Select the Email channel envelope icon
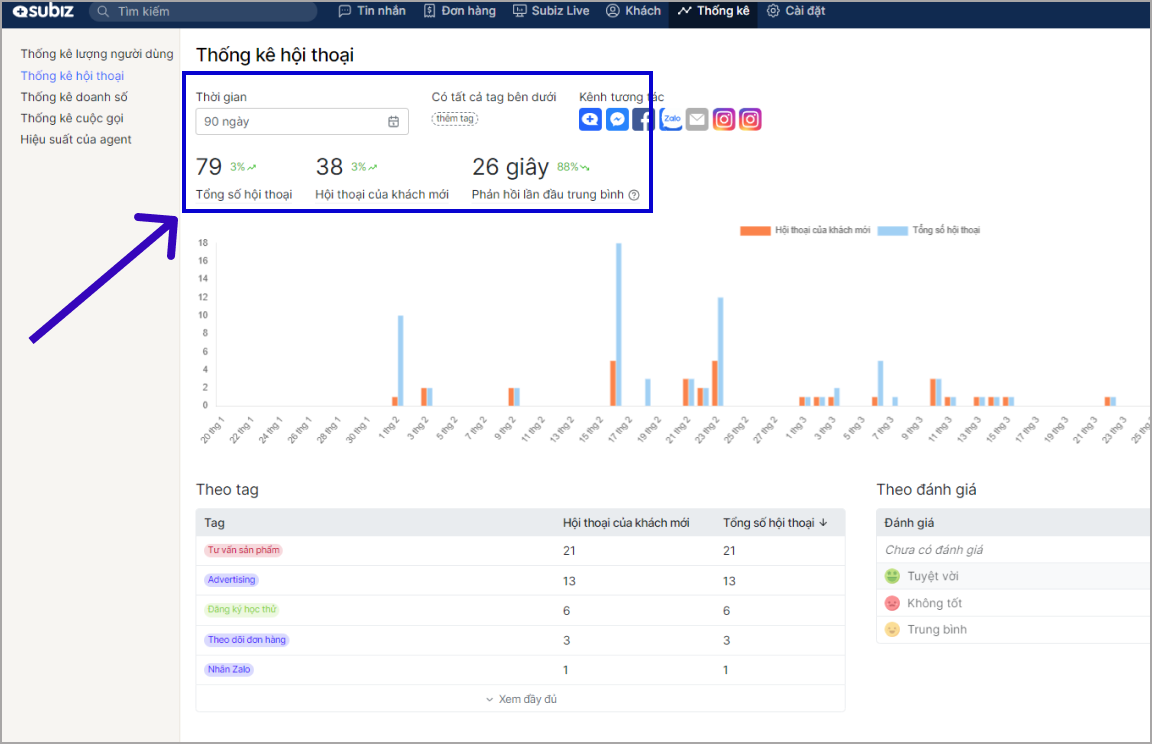 coord(697,119)
